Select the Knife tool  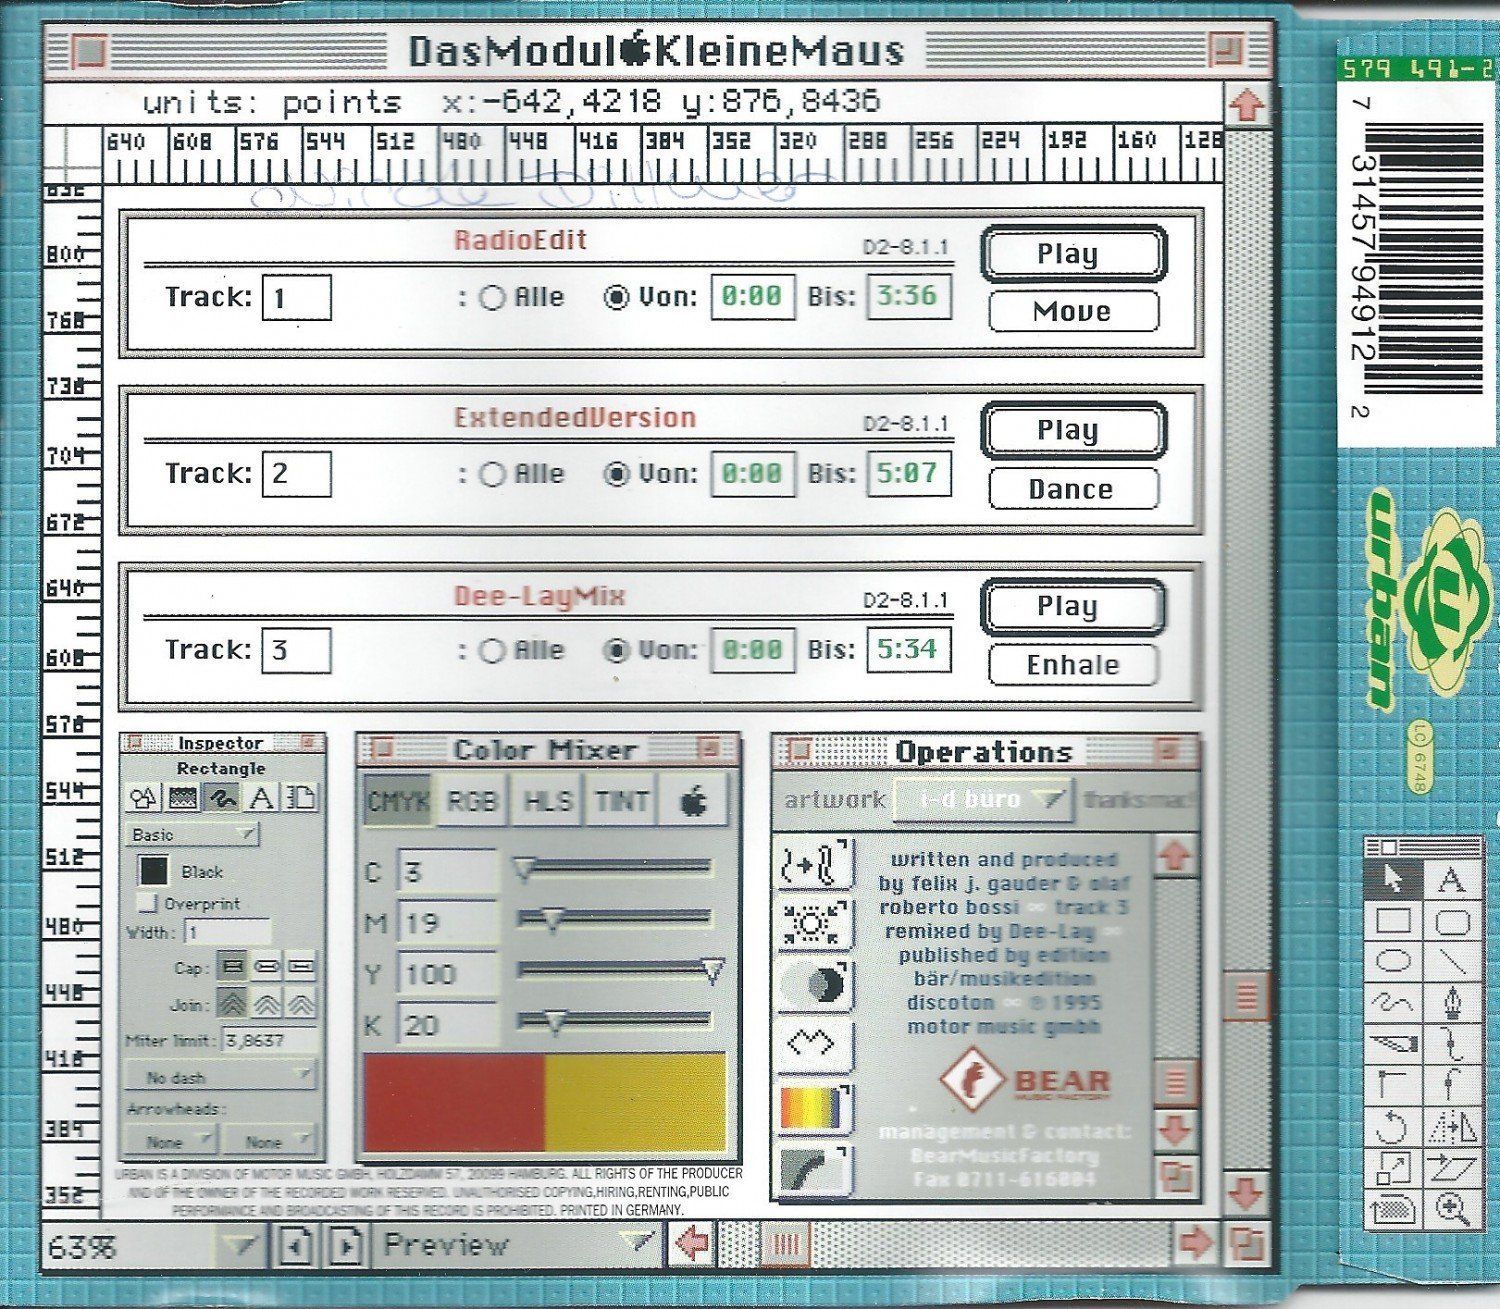1394,1043
